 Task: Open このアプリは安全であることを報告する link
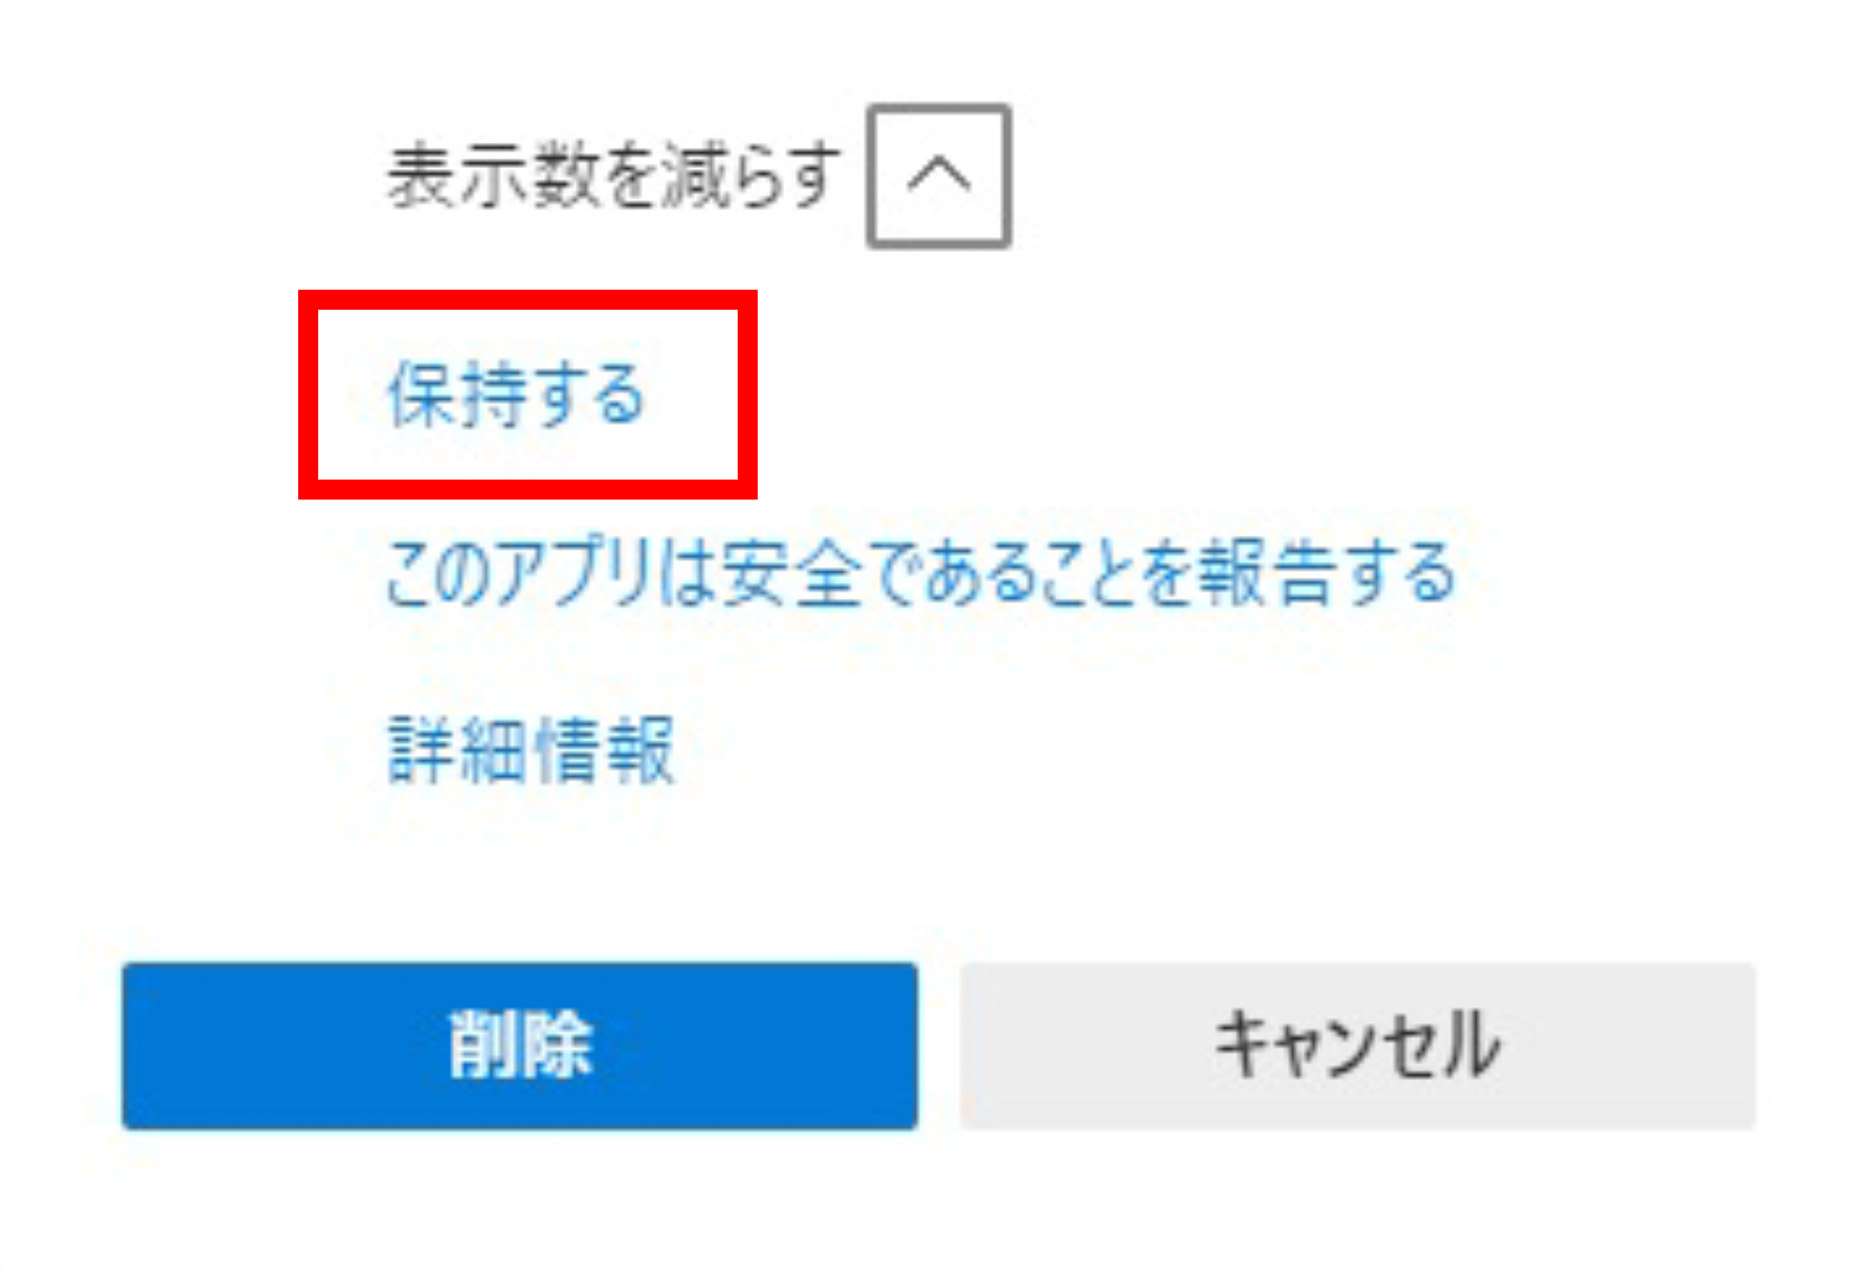[921, 572]
